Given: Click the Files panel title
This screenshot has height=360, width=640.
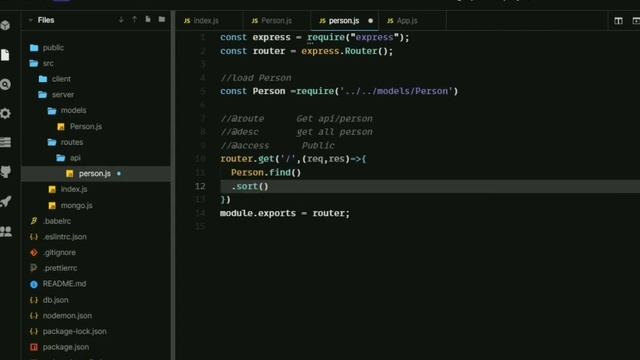Looking at the screenshot, I should 46,20.
